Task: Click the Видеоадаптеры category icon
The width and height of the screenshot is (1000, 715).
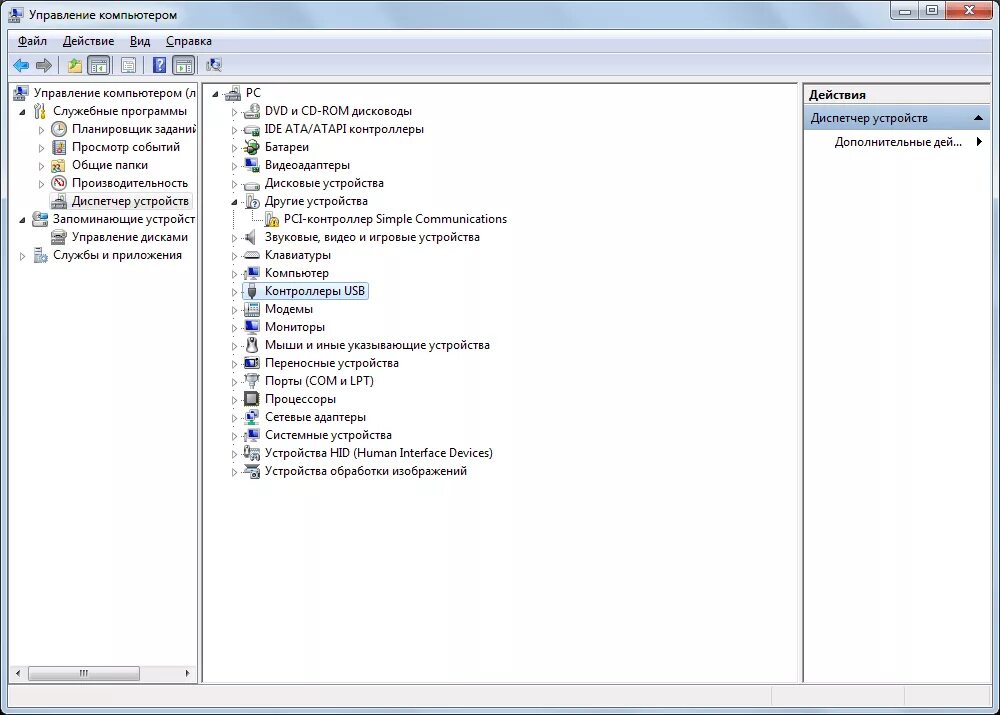Action: [x=252, y=165]
